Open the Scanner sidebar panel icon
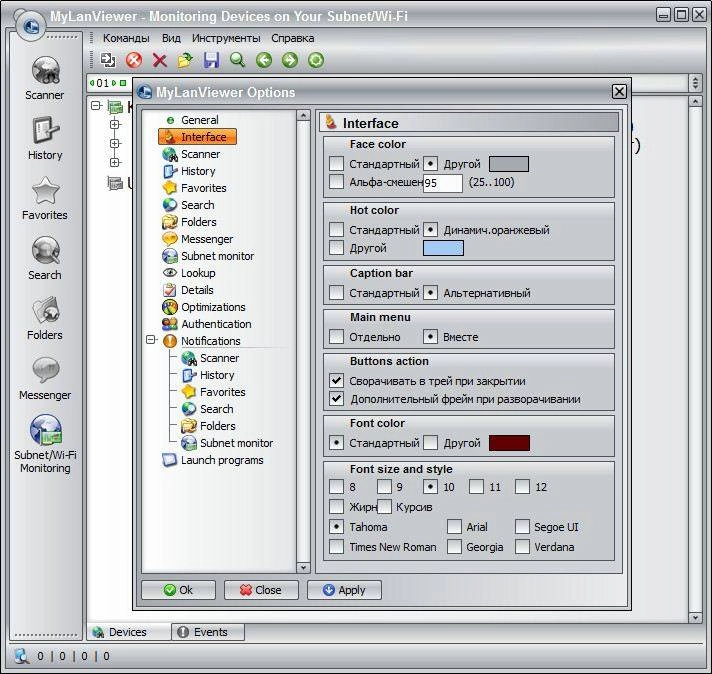 pyautogui.click(x=45, y=70)
